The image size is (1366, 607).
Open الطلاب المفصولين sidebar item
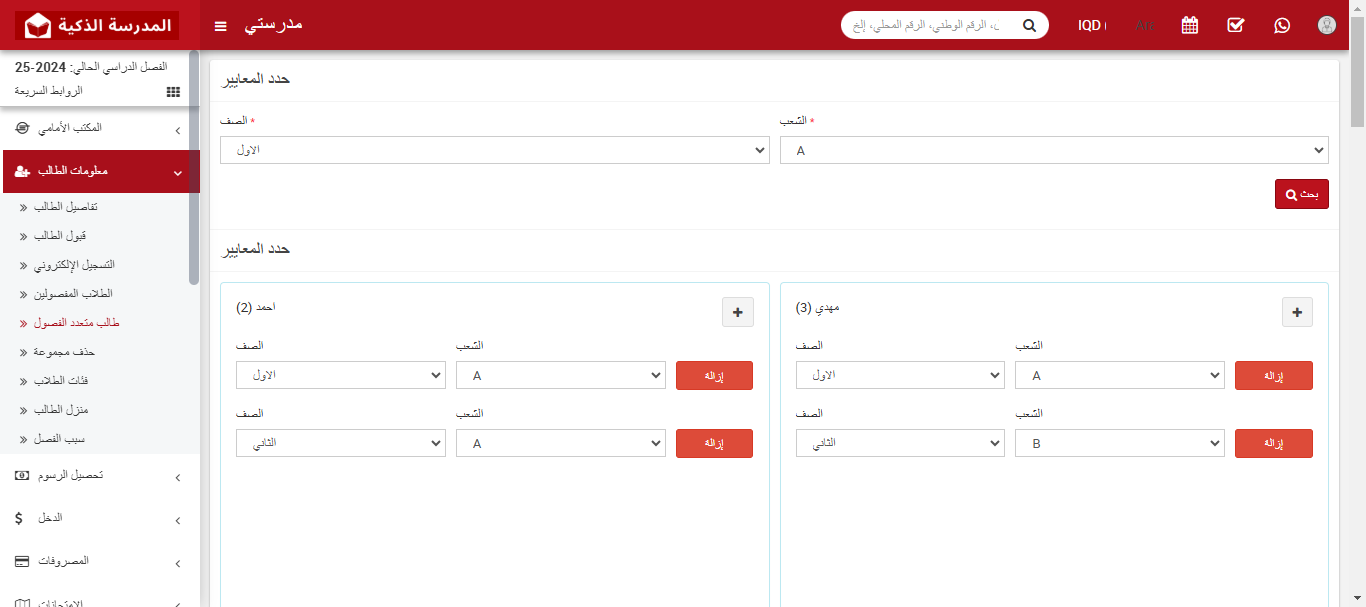click(x=72, y=294)
